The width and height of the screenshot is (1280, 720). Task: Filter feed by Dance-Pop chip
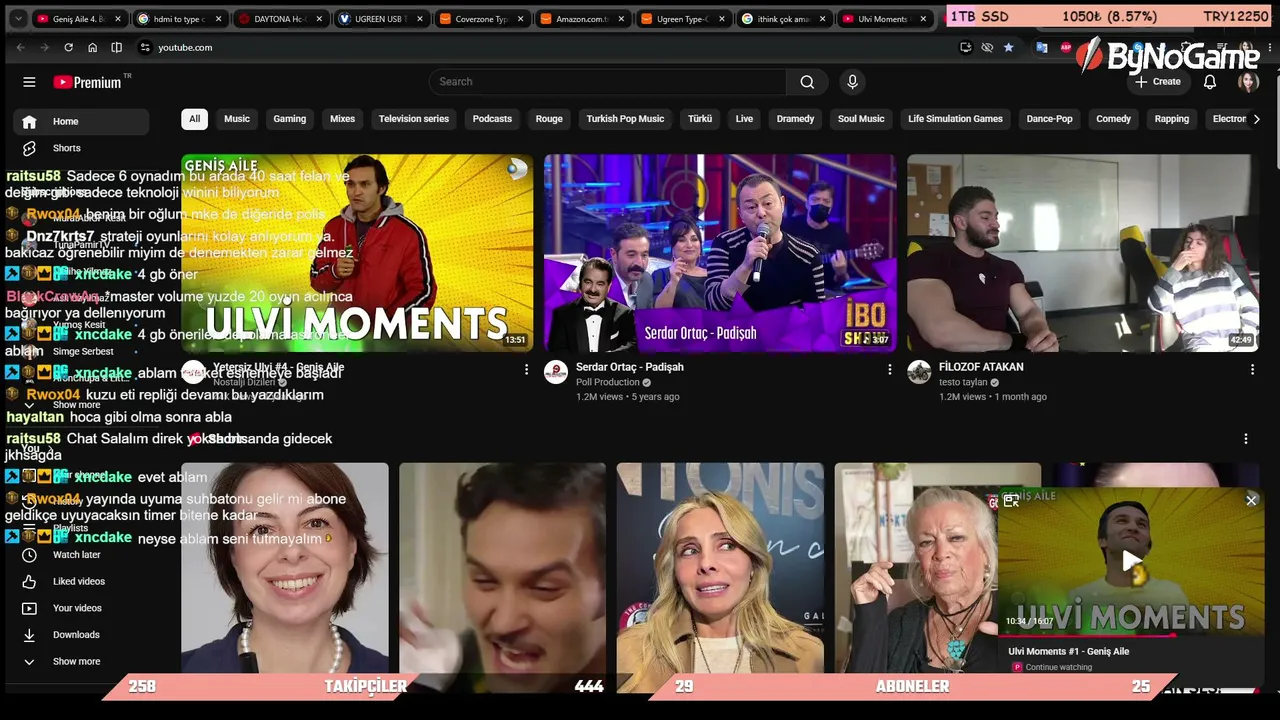click(1049, 119)
